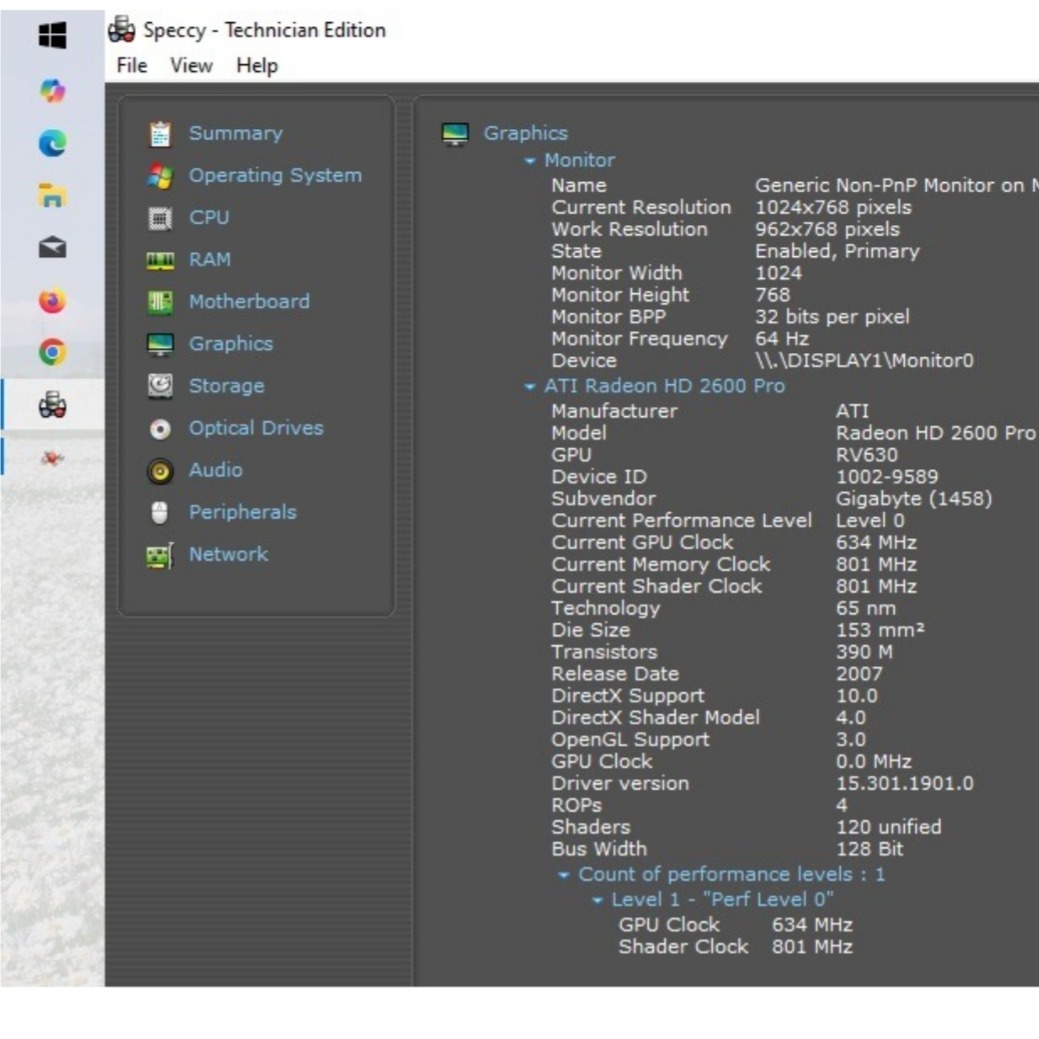Click the CPU chip icon

[x=160, y=218]
